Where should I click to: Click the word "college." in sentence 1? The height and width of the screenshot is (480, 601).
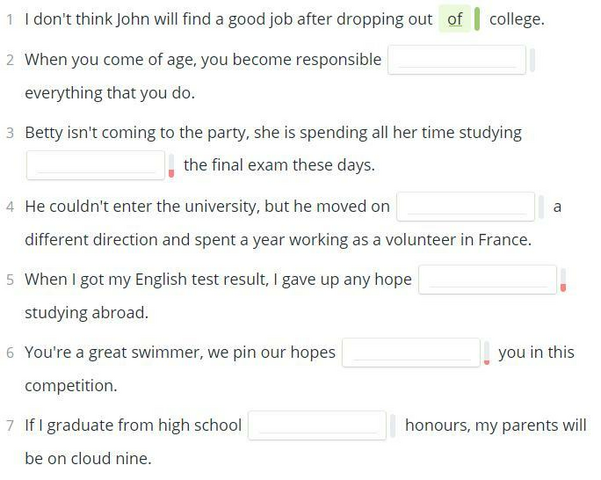(x=517, y=19)
